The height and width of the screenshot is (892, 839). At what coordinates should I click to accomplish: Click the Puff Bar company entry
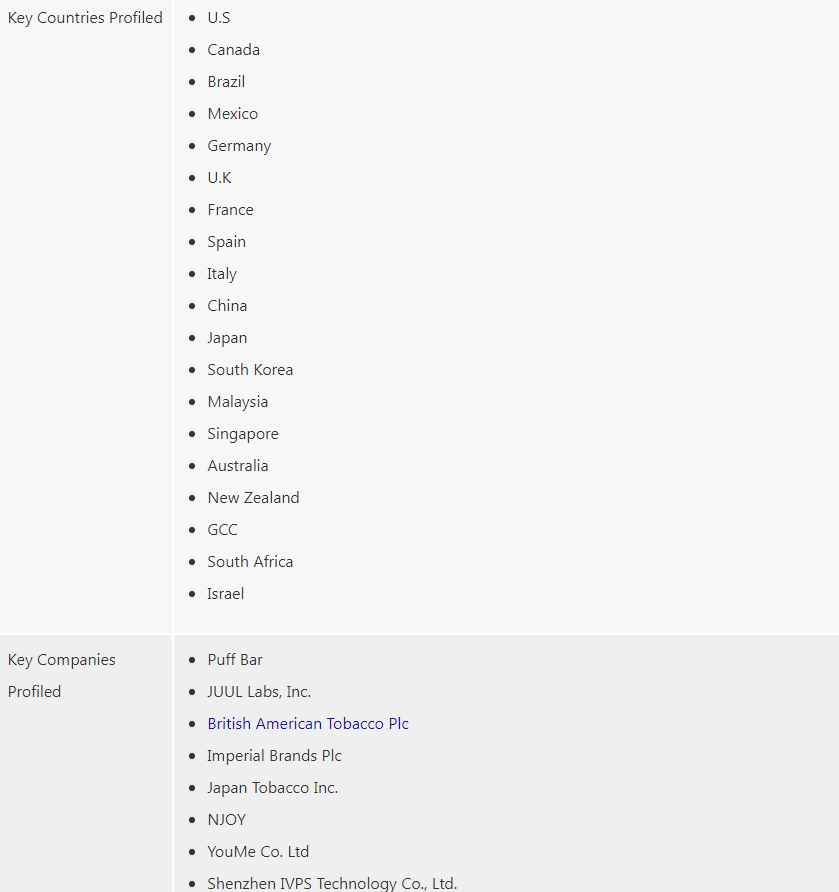[x=235, y=660]
